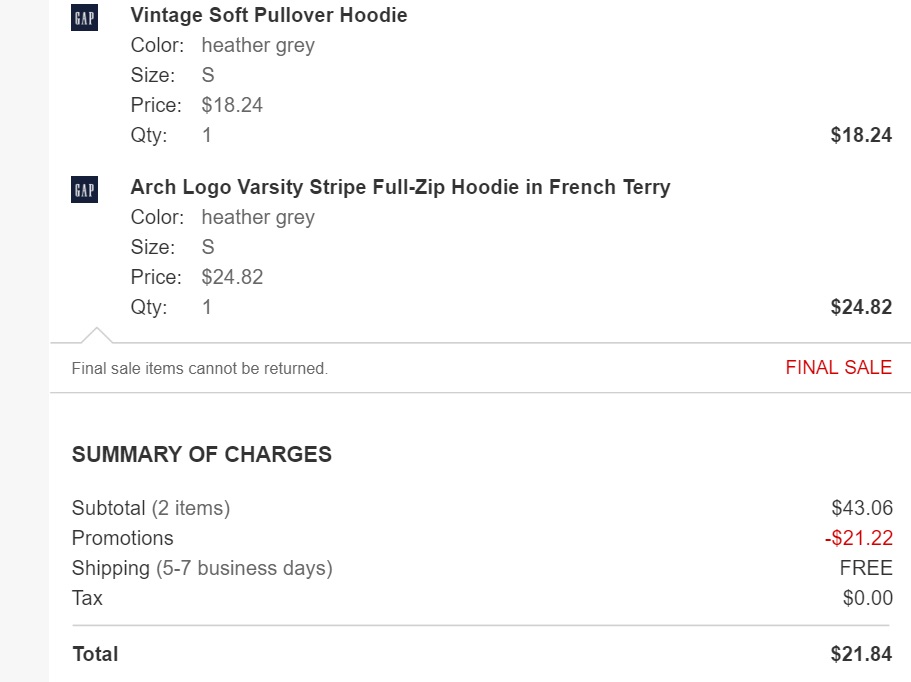Click the bold $18.24 line total
This screenshot has width=911, height=682.
(861, 135)
